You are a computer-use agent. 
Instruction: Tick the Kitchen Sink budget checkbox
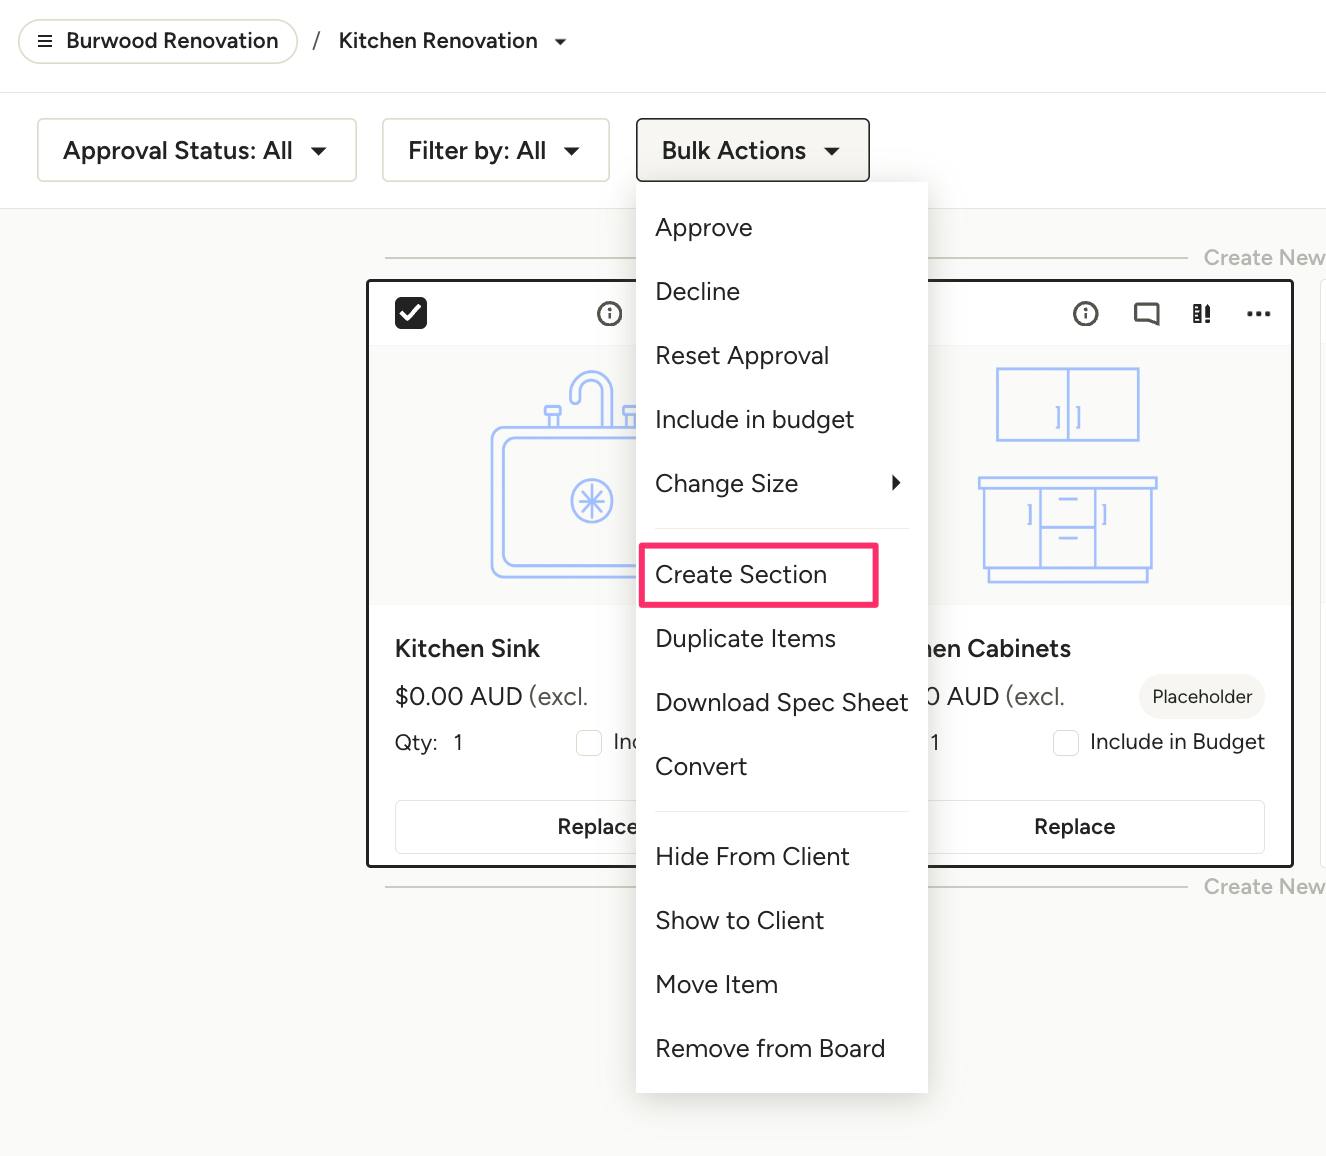pos(589,743)
